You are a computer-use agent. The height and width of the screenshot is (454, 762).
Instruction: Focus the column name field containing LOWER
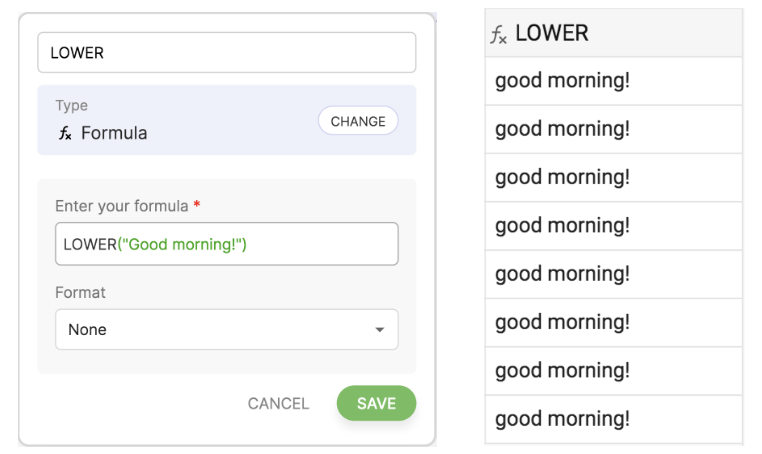tap(226, 53)
